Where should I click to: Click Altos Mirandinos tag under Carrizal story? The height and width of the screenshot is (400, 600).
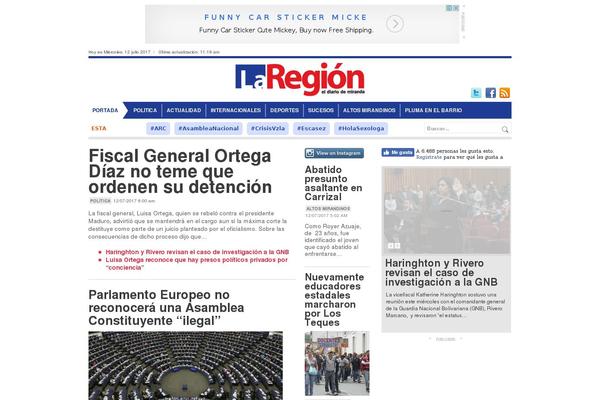pyautogui.click(x=328, y=209)
